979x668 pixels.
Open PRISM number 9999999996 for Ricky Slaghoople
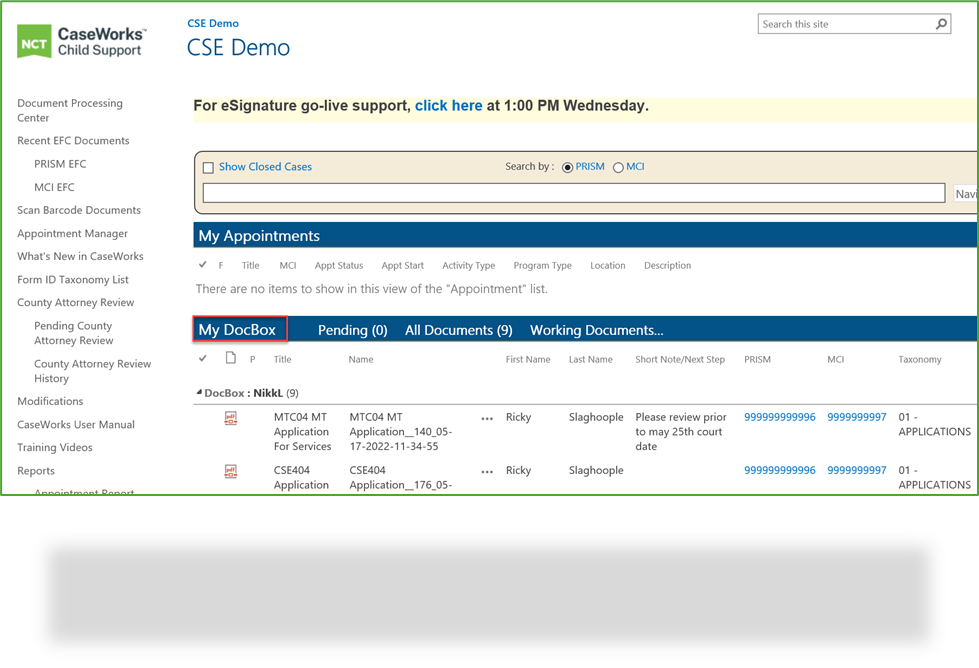pyautogui.click(x=779, y=417)
